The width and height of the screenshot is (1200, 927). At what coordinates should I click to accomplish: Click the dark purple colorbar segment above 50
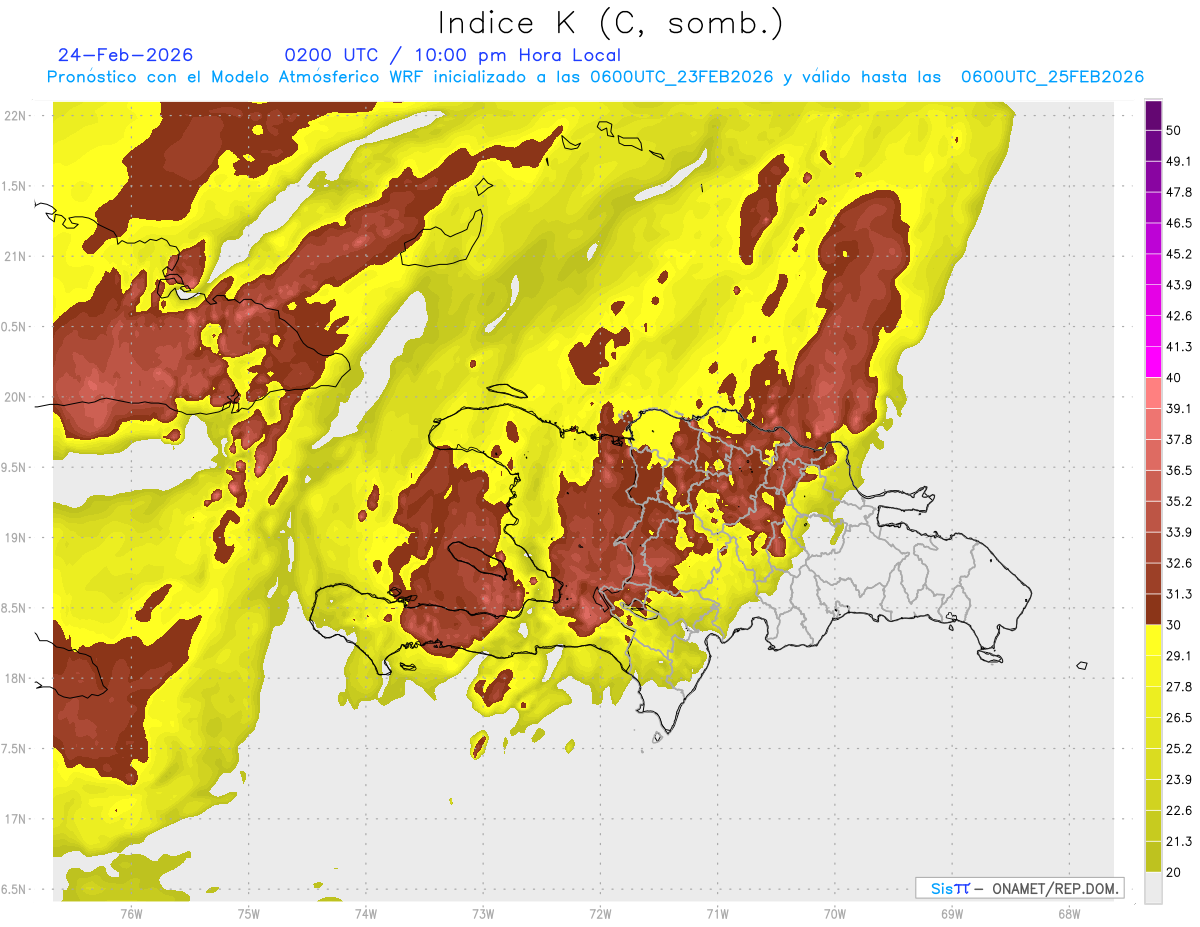[x=1153, y=115]
